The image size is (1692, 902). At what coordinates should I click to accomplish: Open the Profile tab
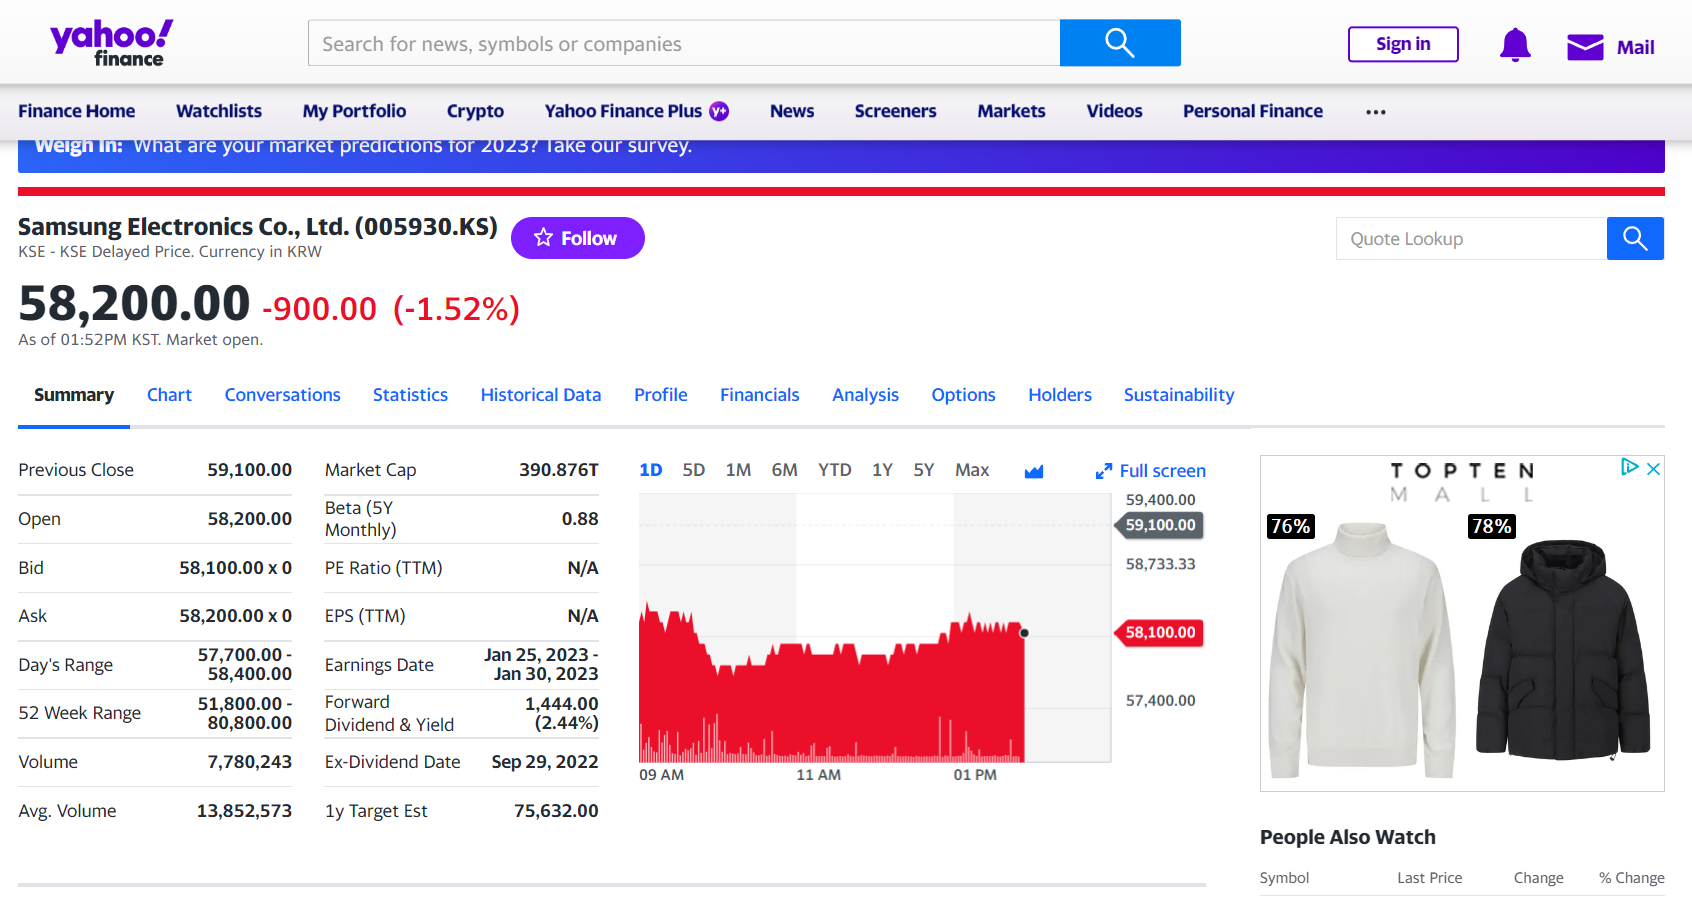(x=661, y=395)
